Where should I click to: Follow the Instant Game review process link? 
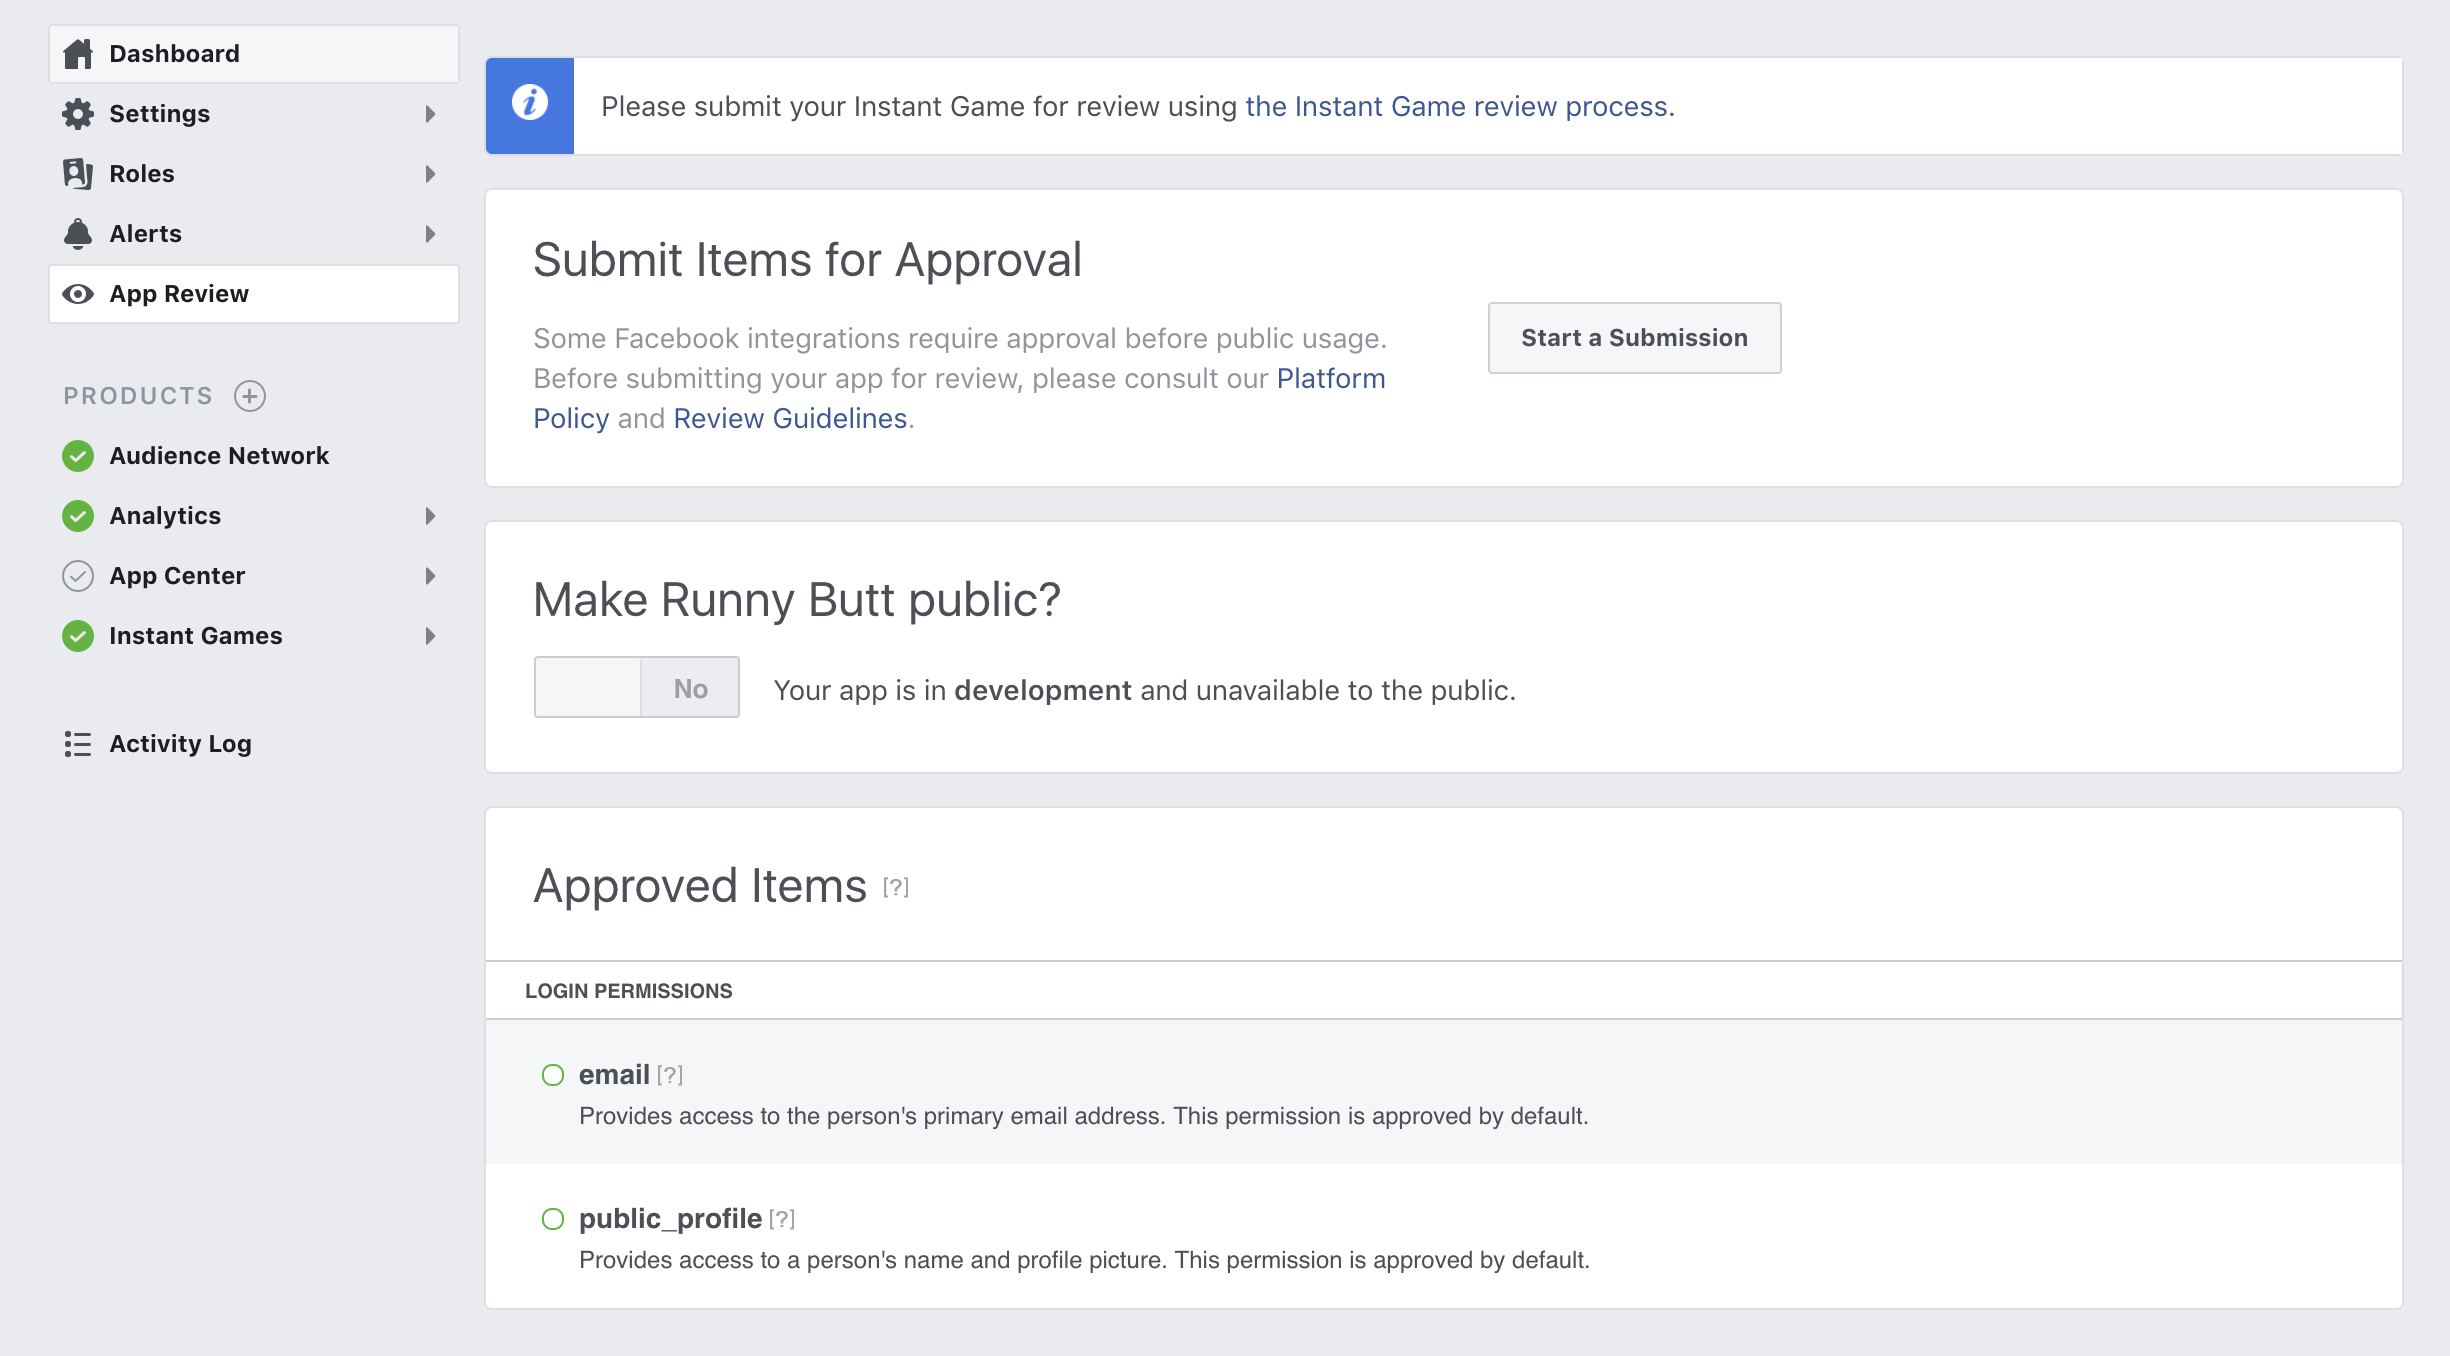[1456, 106]
